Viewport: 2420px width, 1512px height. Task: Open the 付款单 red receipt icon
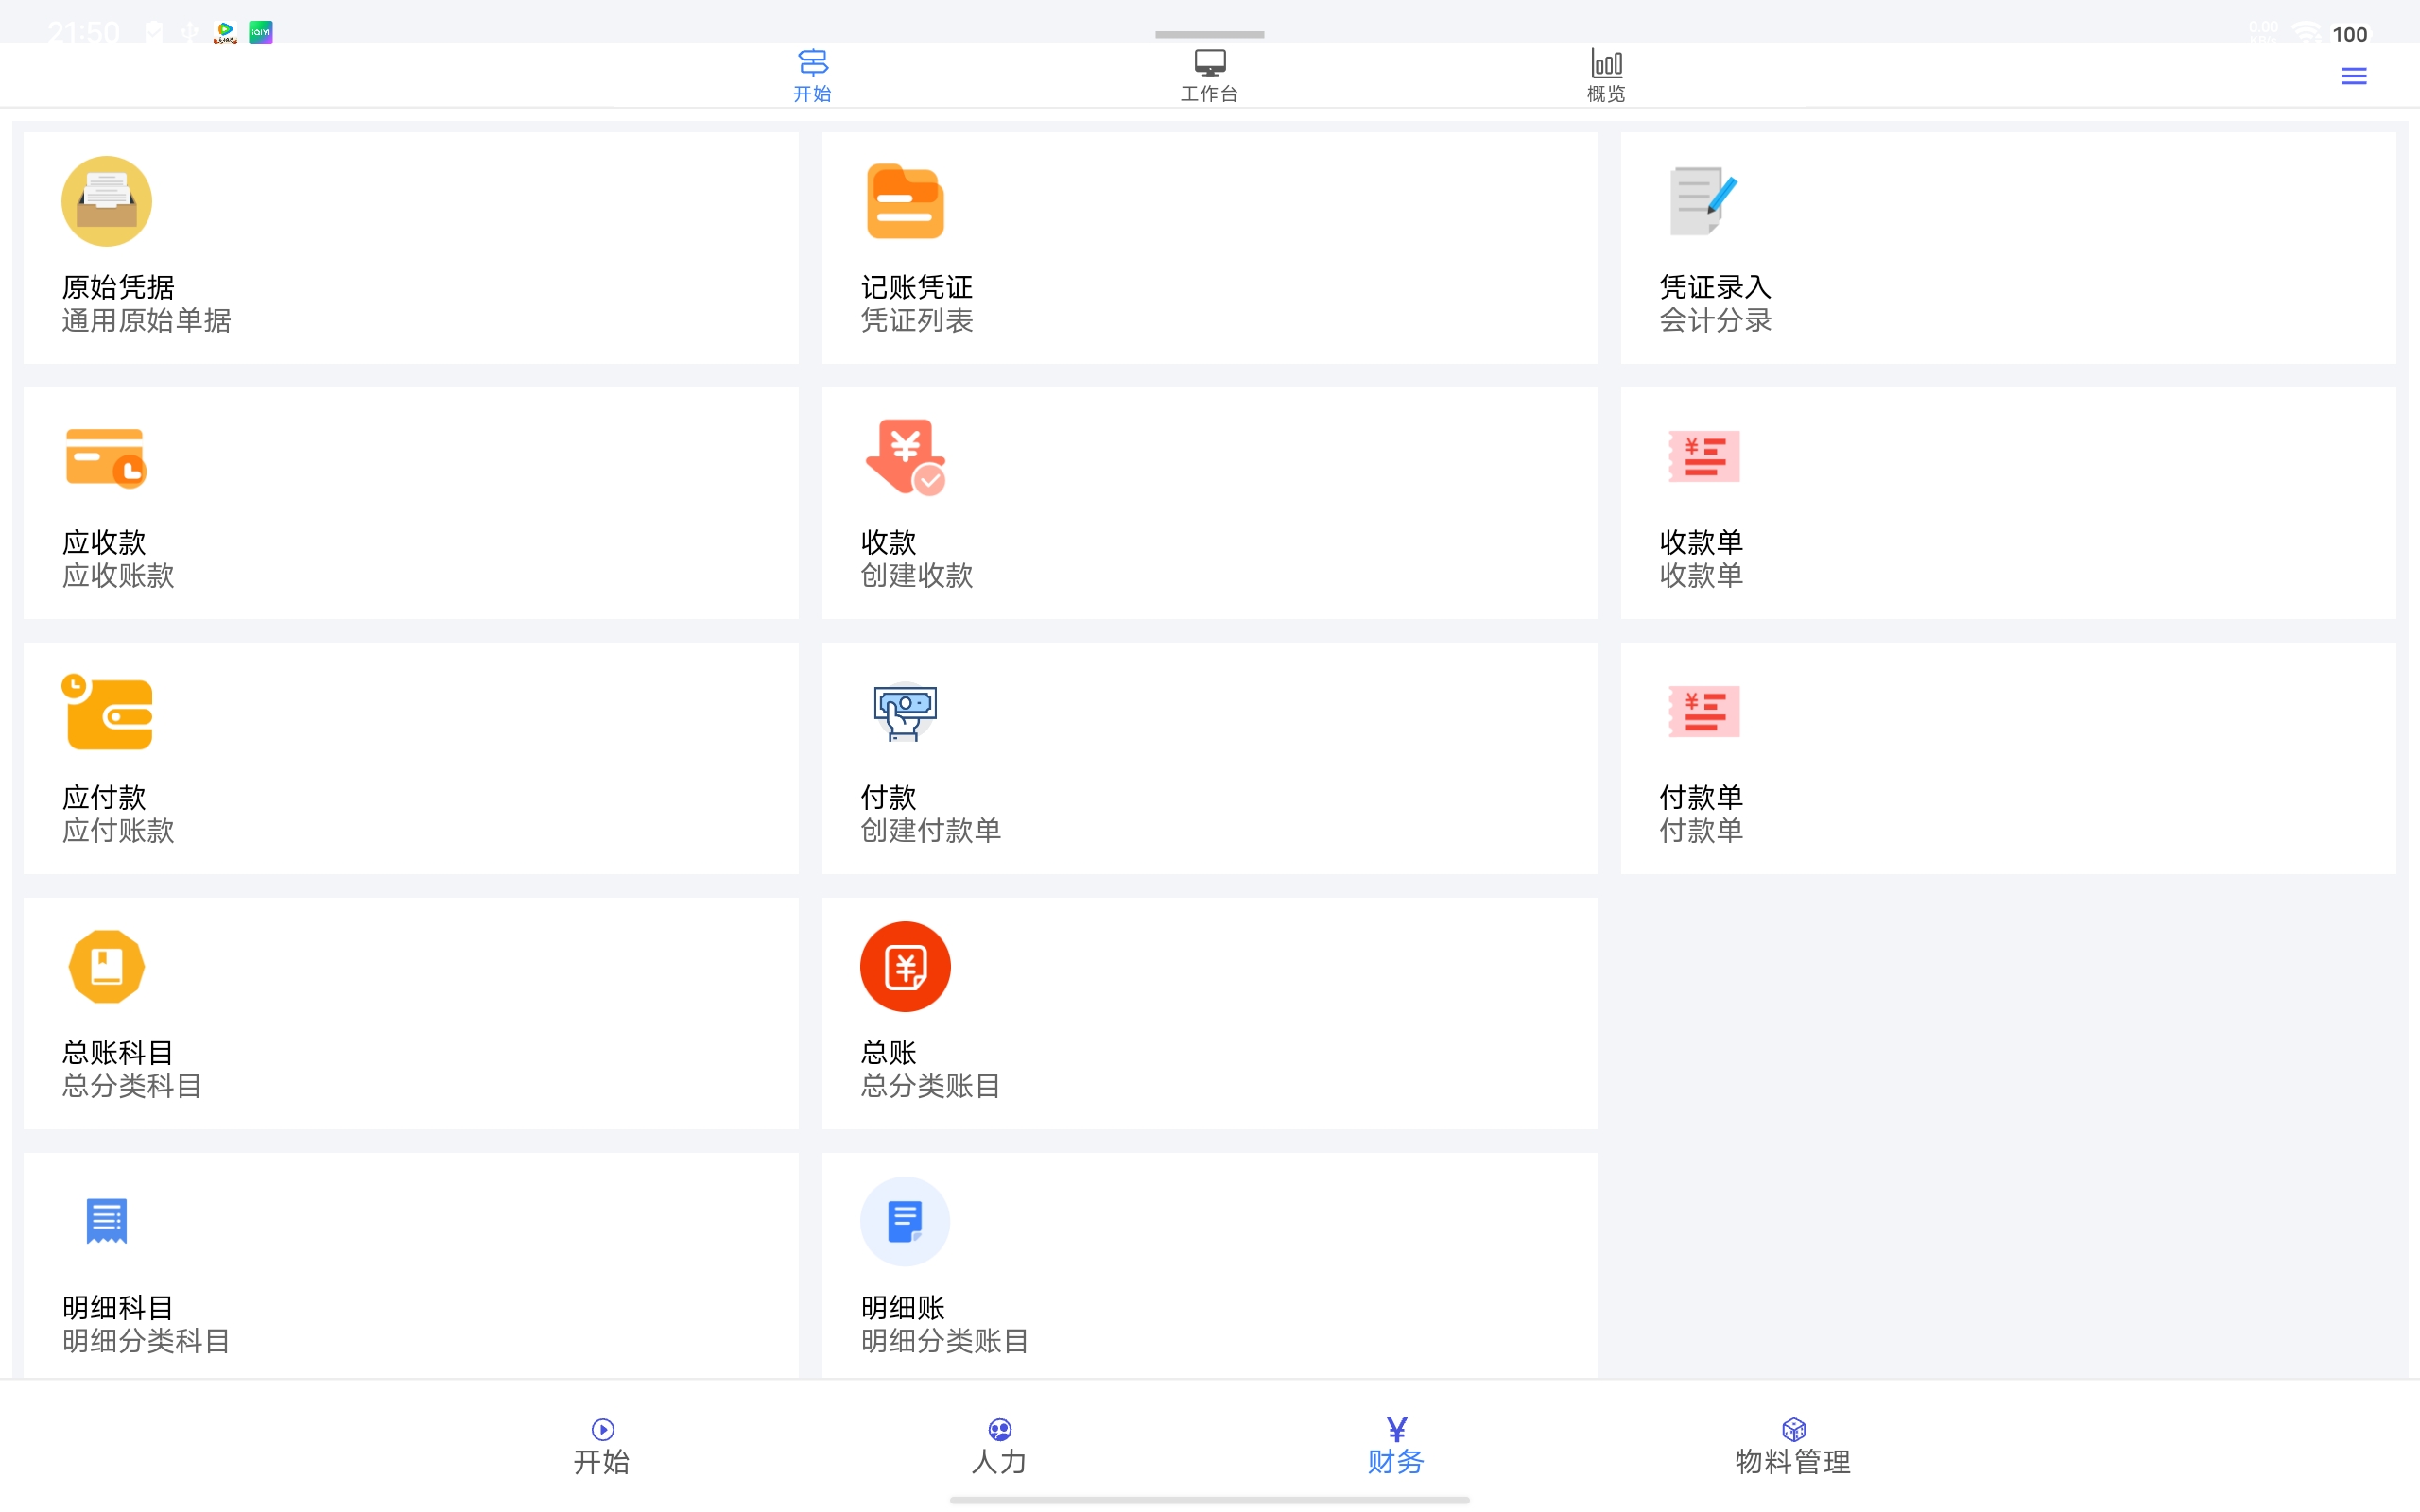click(x=1703, y=712)
